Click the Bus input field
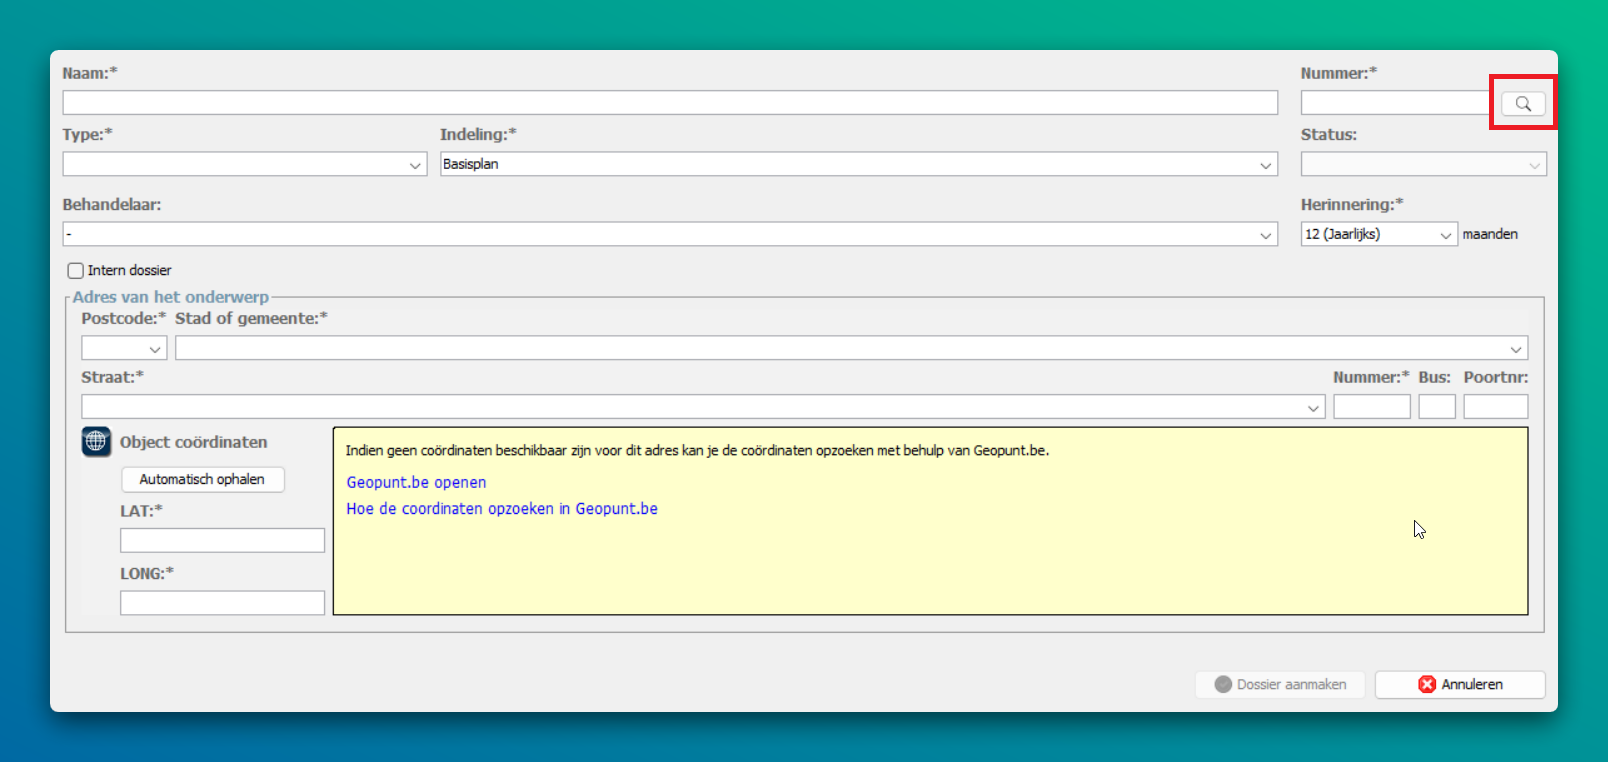The image size is (1608, 762). (x=1436, y=407)
